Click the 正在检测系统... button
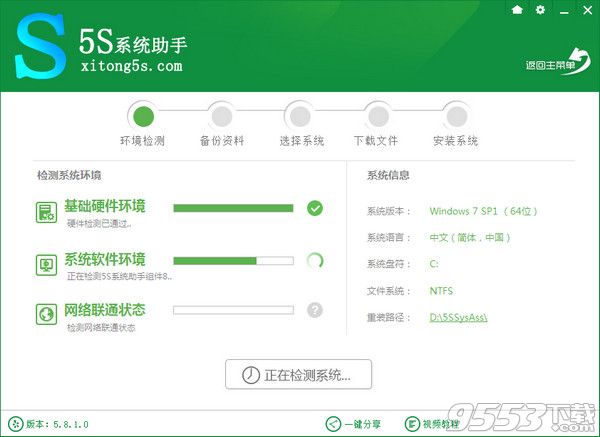Image resolution: width=600 pixels, height=437 pixels. pyautogui.click(x=298, y=374)
